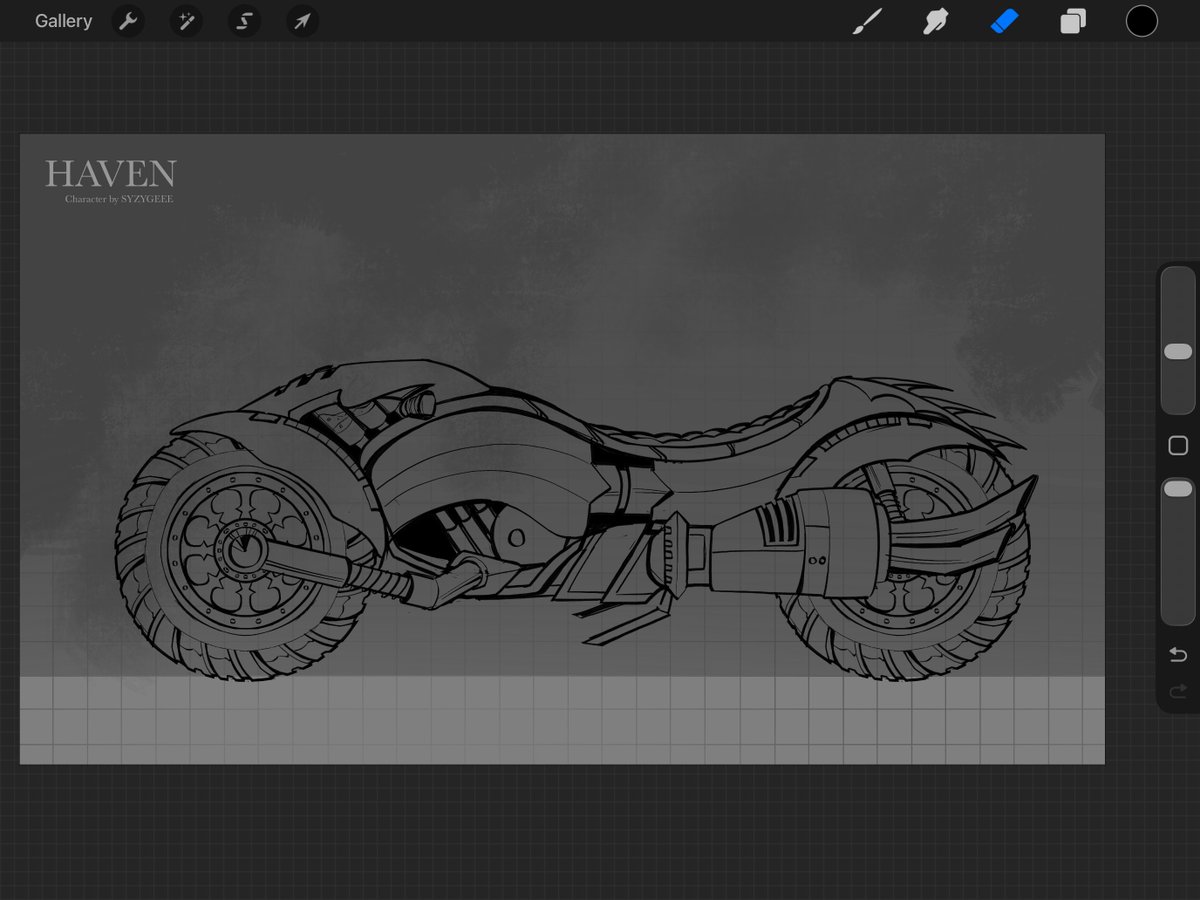Select the Smudge tool
The height and width of the screenshot is (900, 1200).
click(935, 21)
